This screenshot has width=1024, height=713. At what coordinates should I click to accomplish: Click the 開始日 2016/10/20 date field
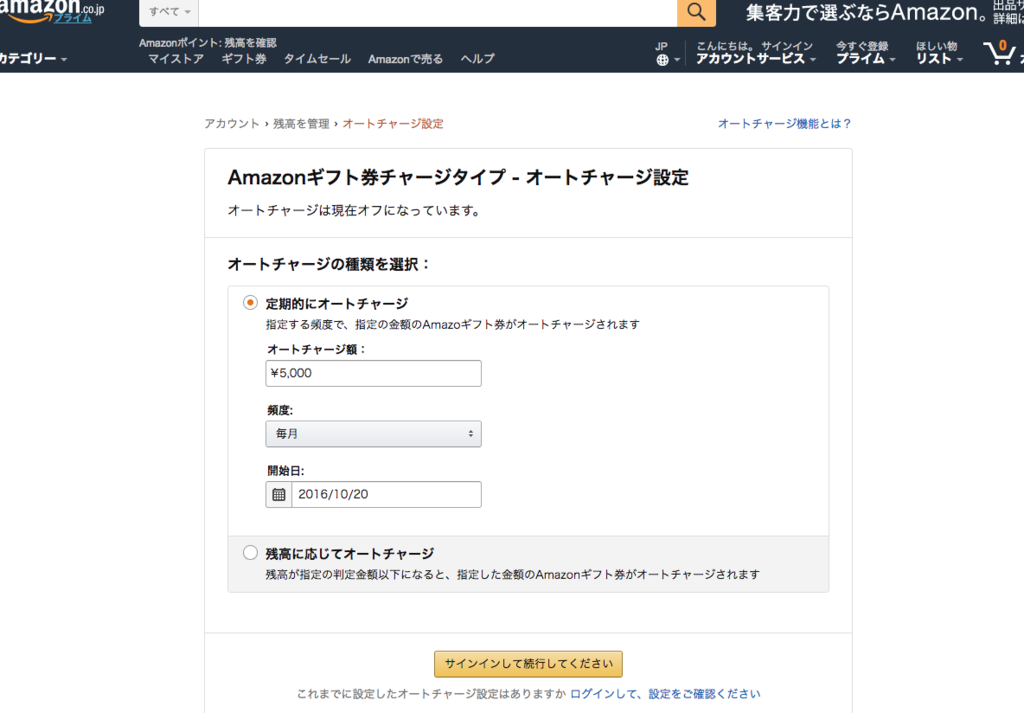pos(386,494)
